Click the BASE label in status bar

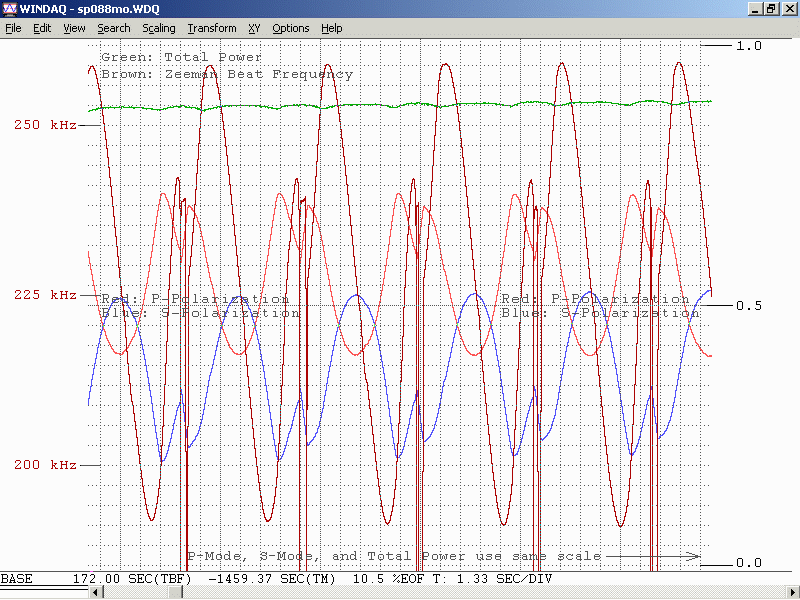16,579
